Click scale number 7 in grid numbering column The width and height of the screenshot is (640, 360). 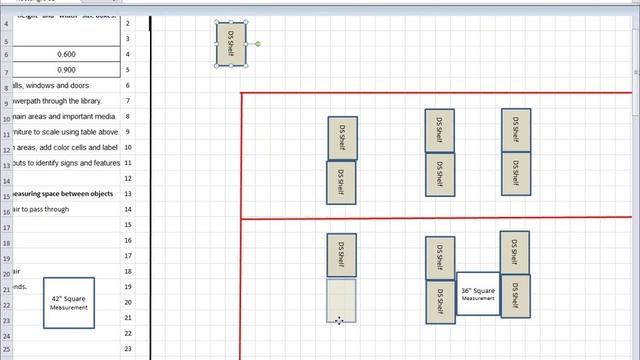(128, 101)
